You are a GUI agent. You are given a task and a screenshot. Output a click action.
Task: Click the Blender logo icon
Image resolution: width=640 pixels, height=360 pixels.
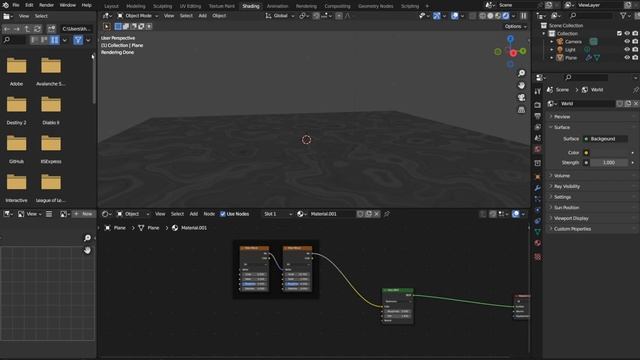(x=6, y=5)
